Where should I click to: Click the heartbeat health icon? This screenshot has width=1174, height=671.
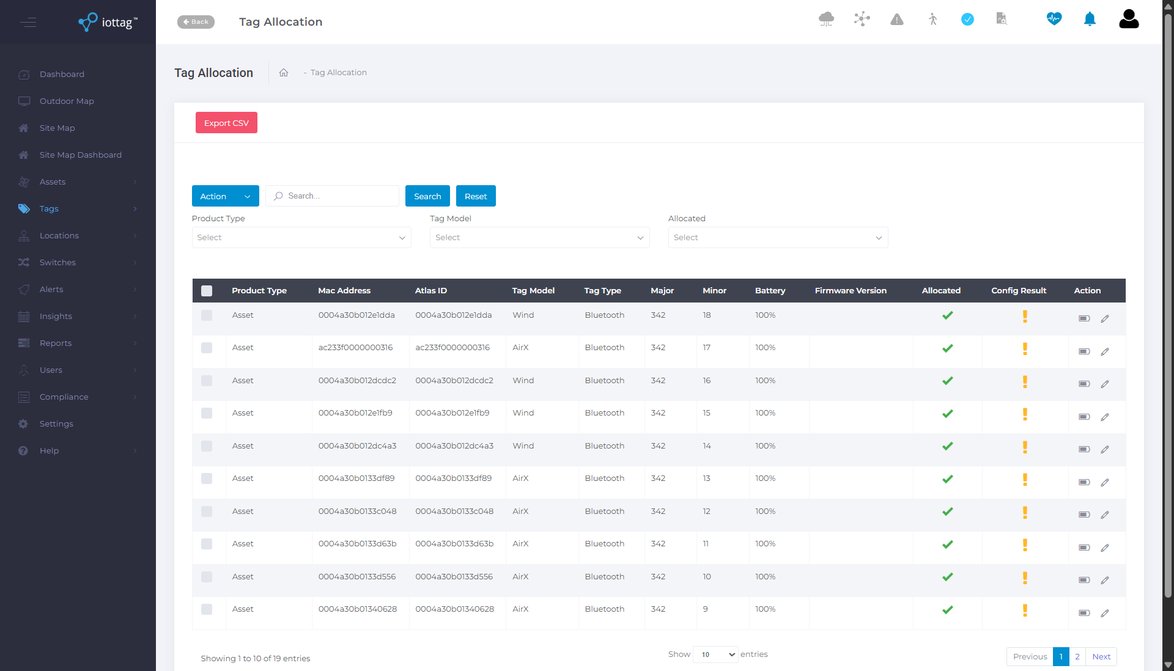(x=1054, y=19)
